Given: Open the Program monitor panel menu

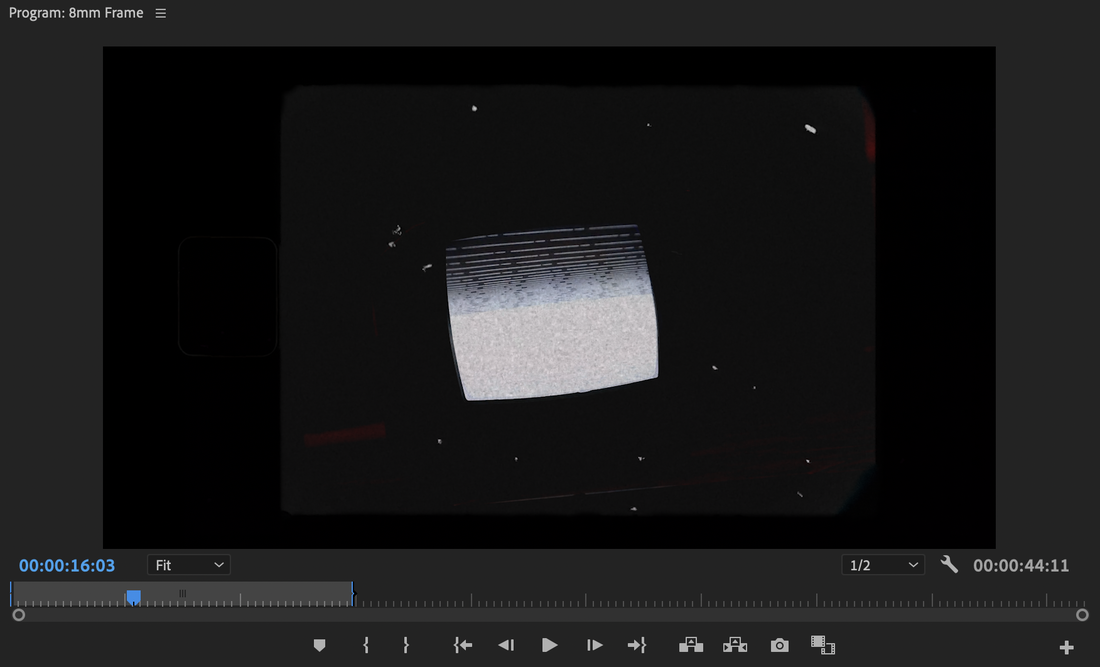Looking at the screenshot, I should coord(161,13).
